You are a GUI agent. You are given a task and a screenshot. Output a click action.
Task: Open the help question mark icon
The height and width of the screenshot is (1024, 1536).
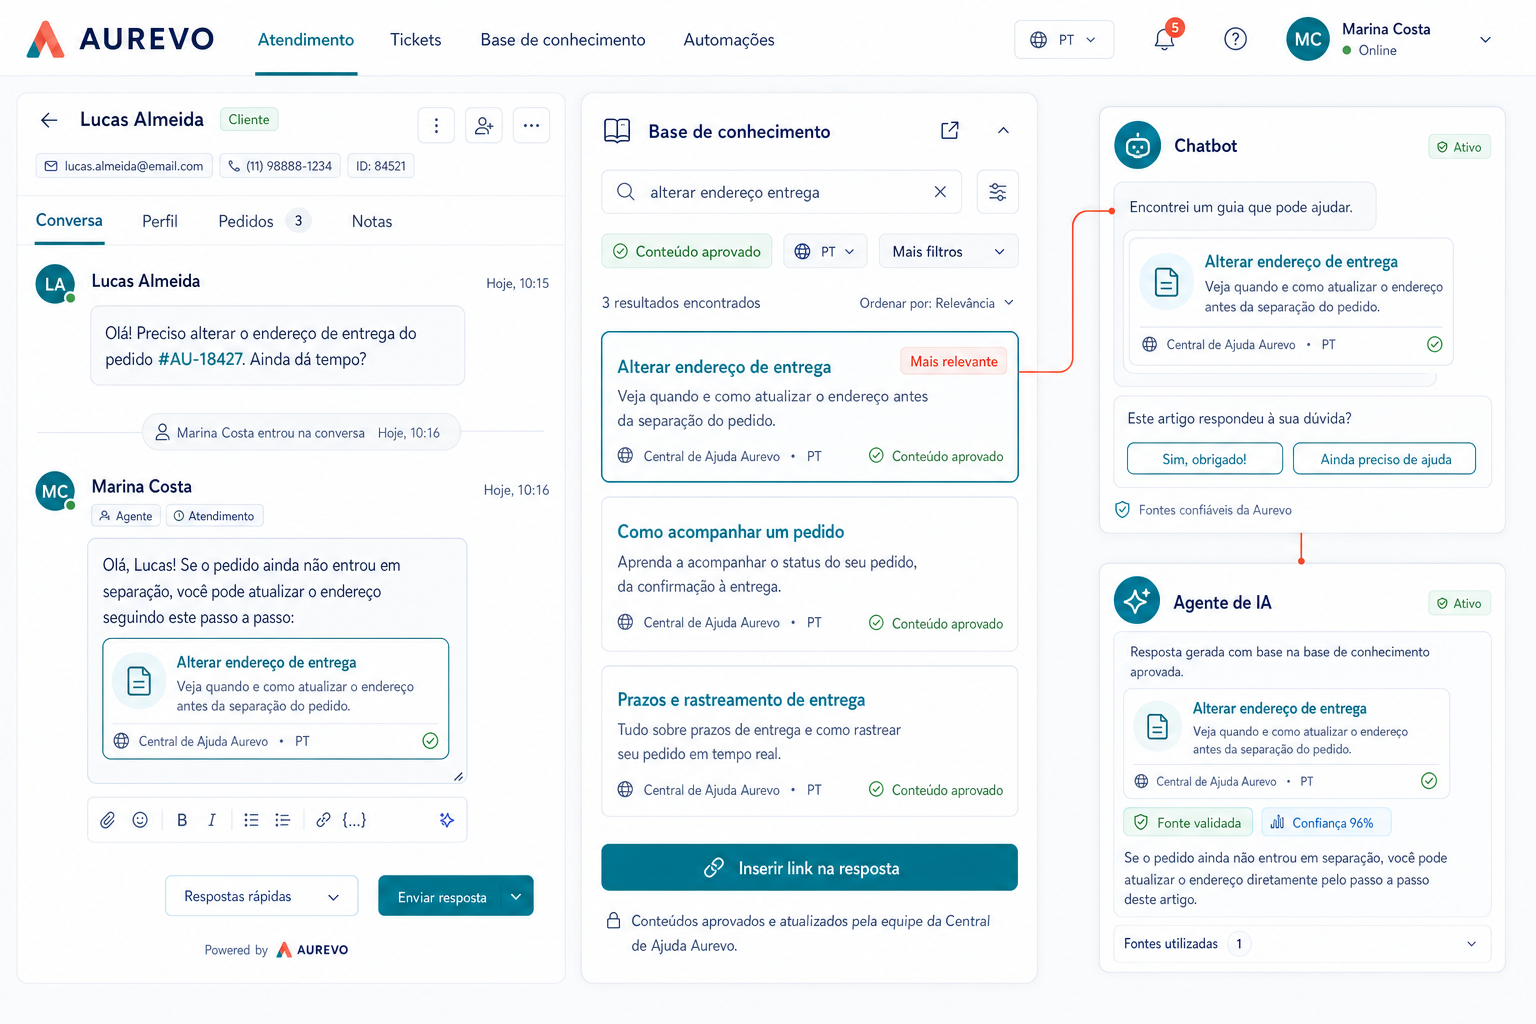[1235, 40]
